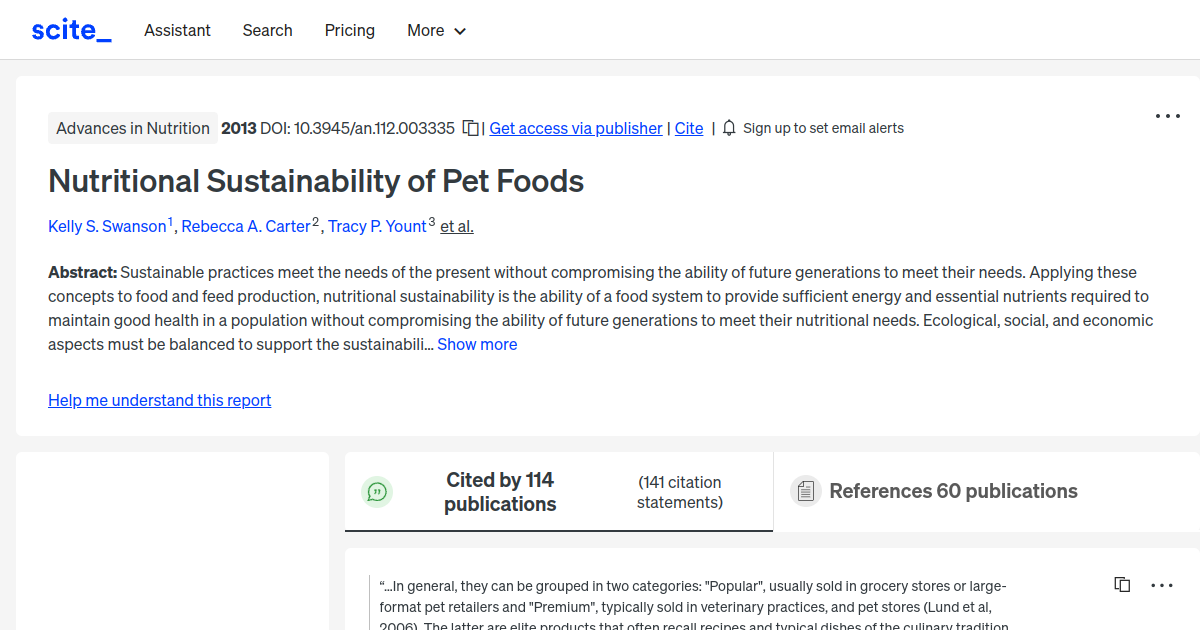Screen dimensions: 1200x630
Task: Copy the citation statement with the copy icon
Action: (1122, 584)
